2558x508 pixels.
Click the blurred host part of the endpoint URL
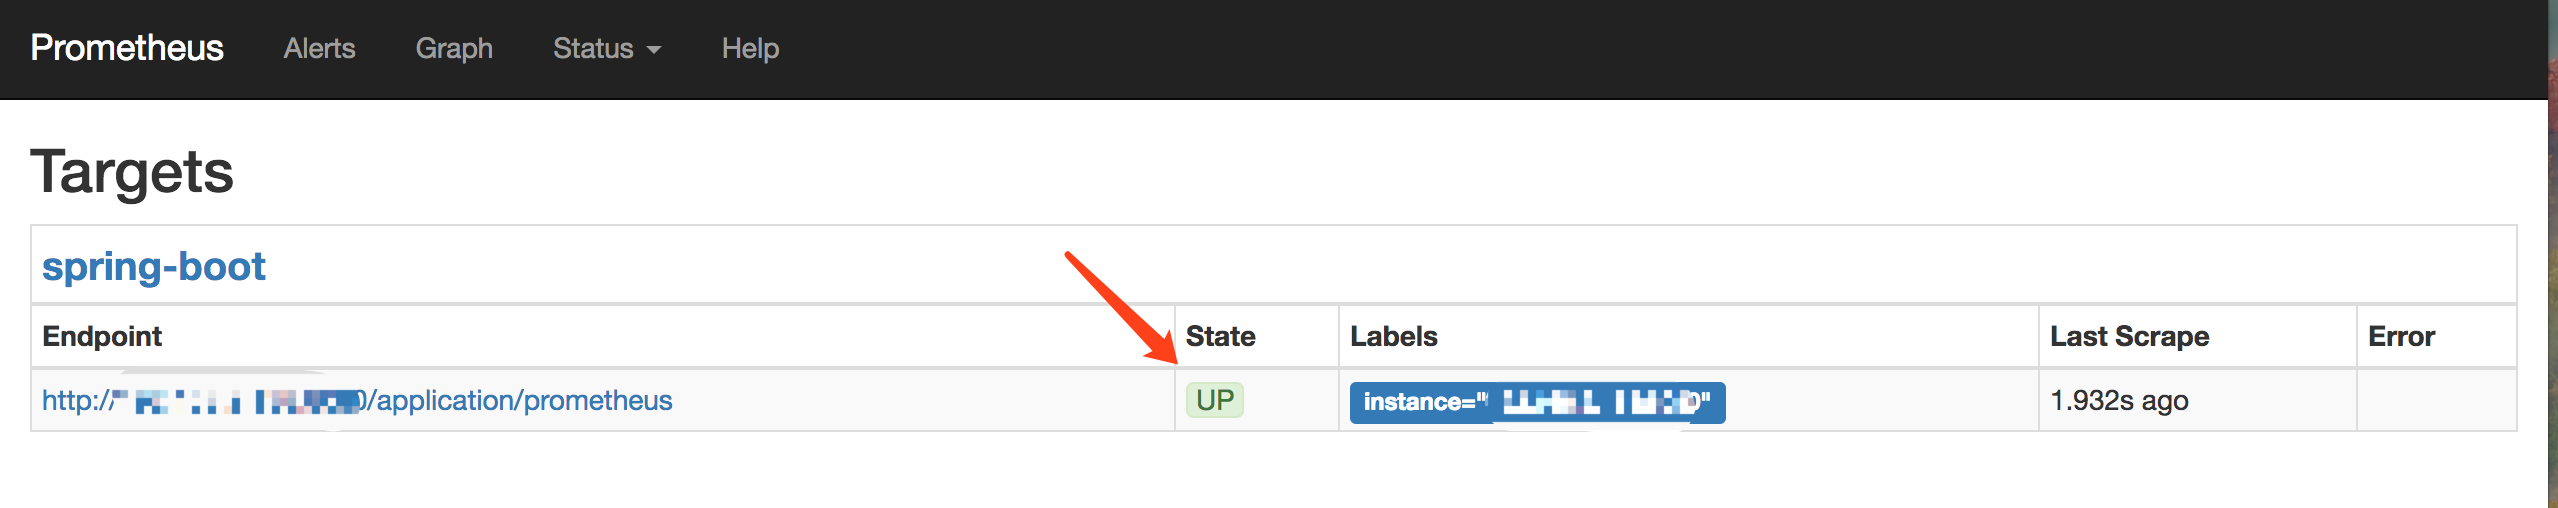point(240,401)
